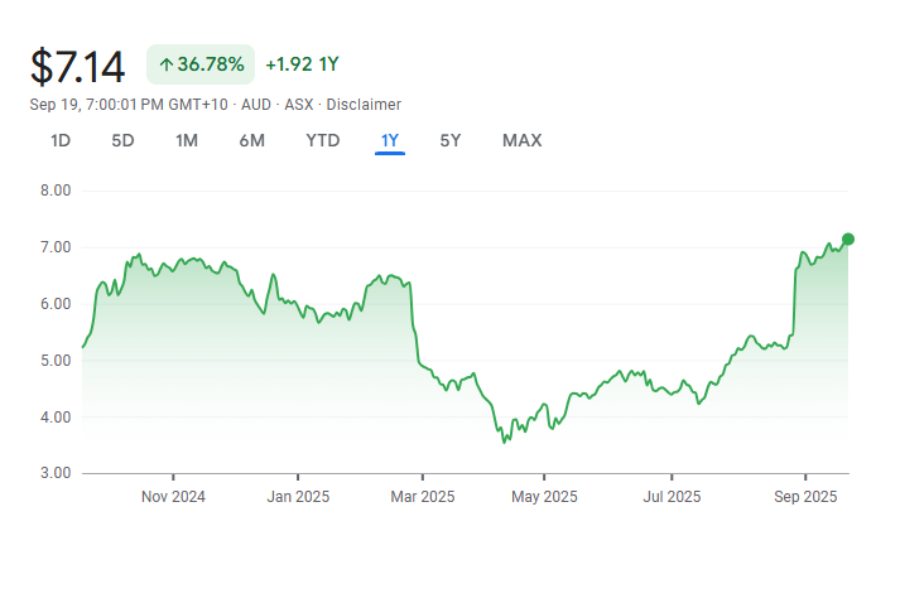Click the green endpoint dot on chart
900x600 pixels.
(848, 239)
